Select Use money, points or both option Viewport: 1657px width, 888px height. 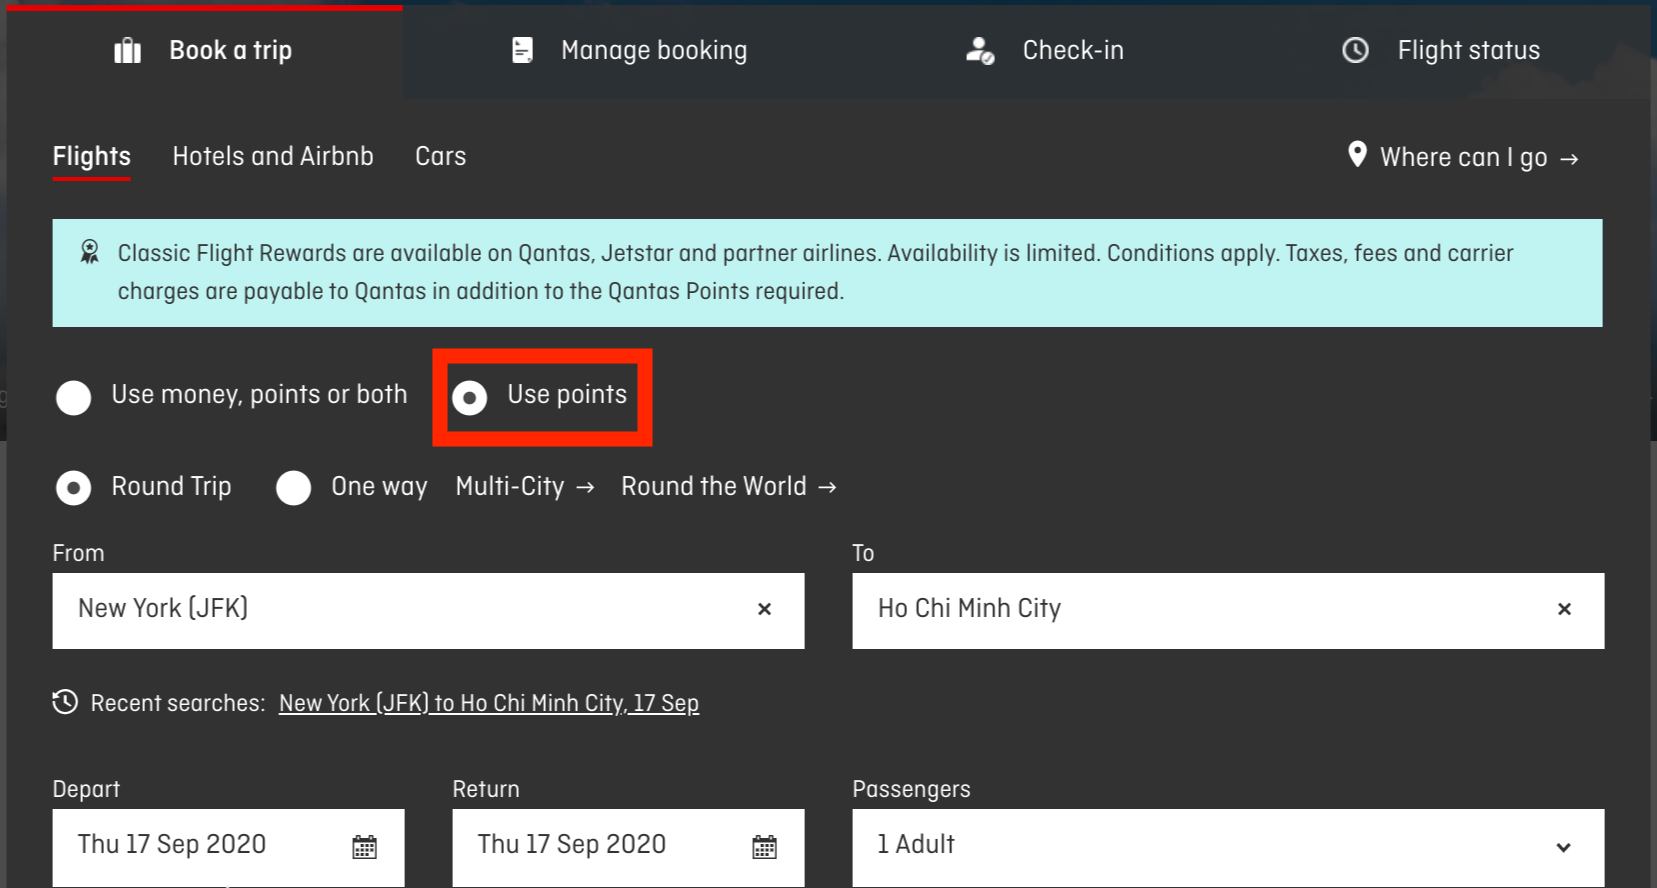[x=74, y=397]
